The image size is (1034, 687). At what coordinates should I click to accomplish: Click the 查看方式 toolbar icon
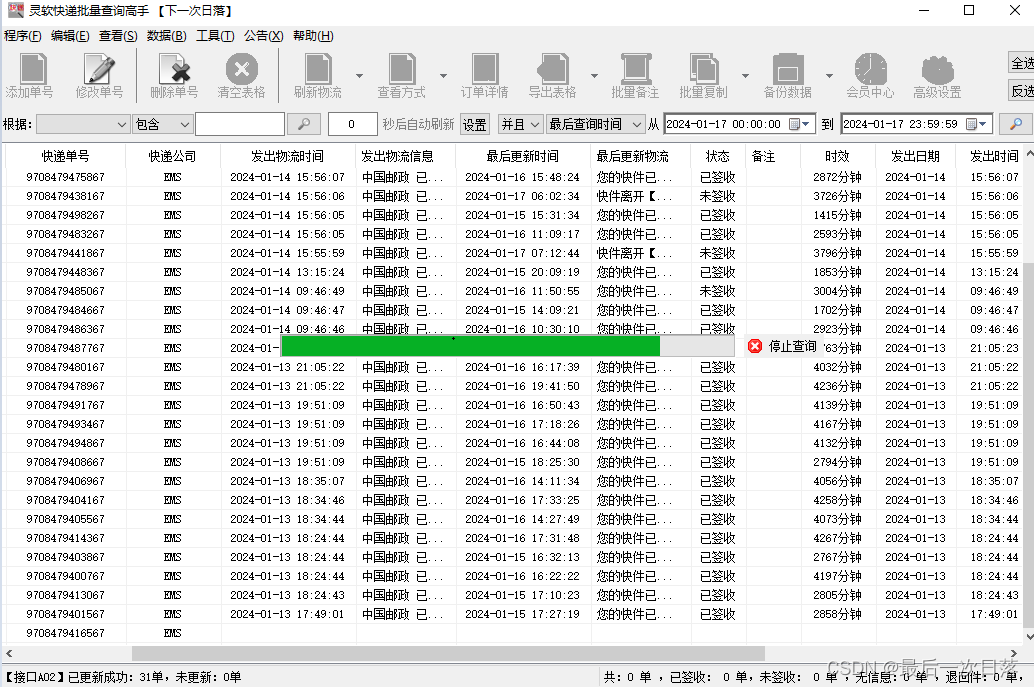[402, 69]
